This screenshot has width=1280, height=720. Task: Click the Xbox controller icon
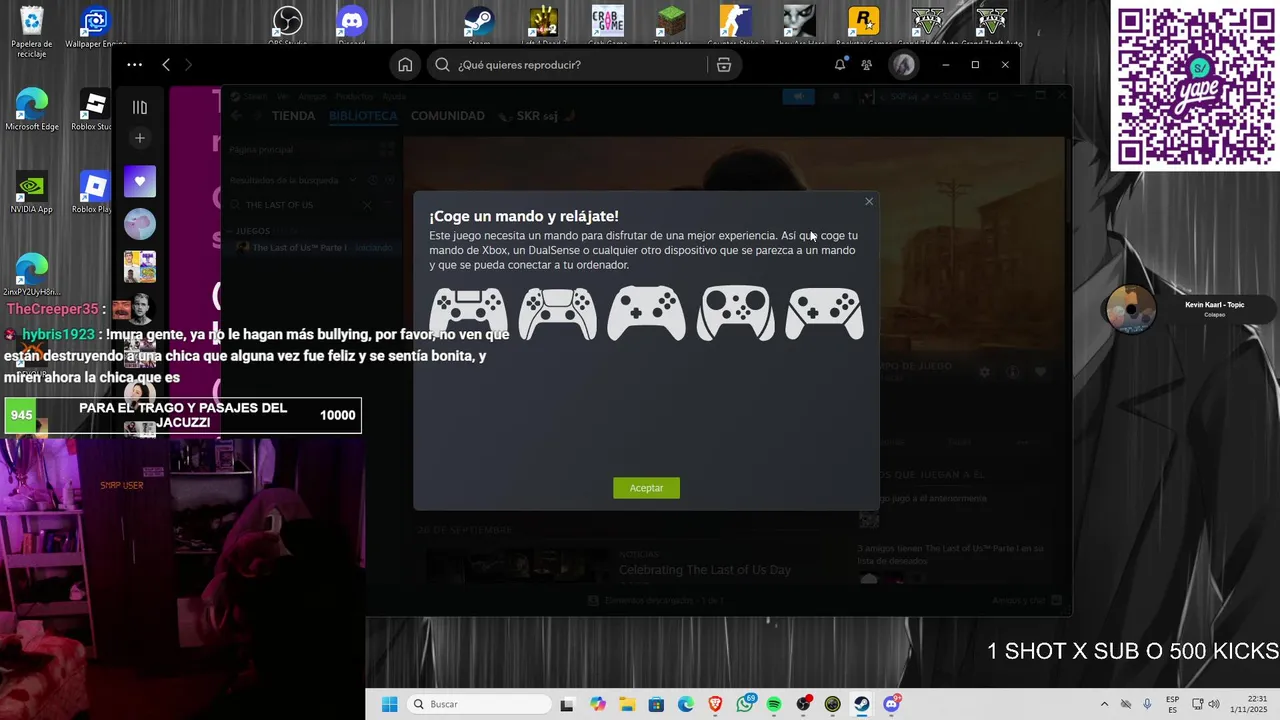coord(646,313)
